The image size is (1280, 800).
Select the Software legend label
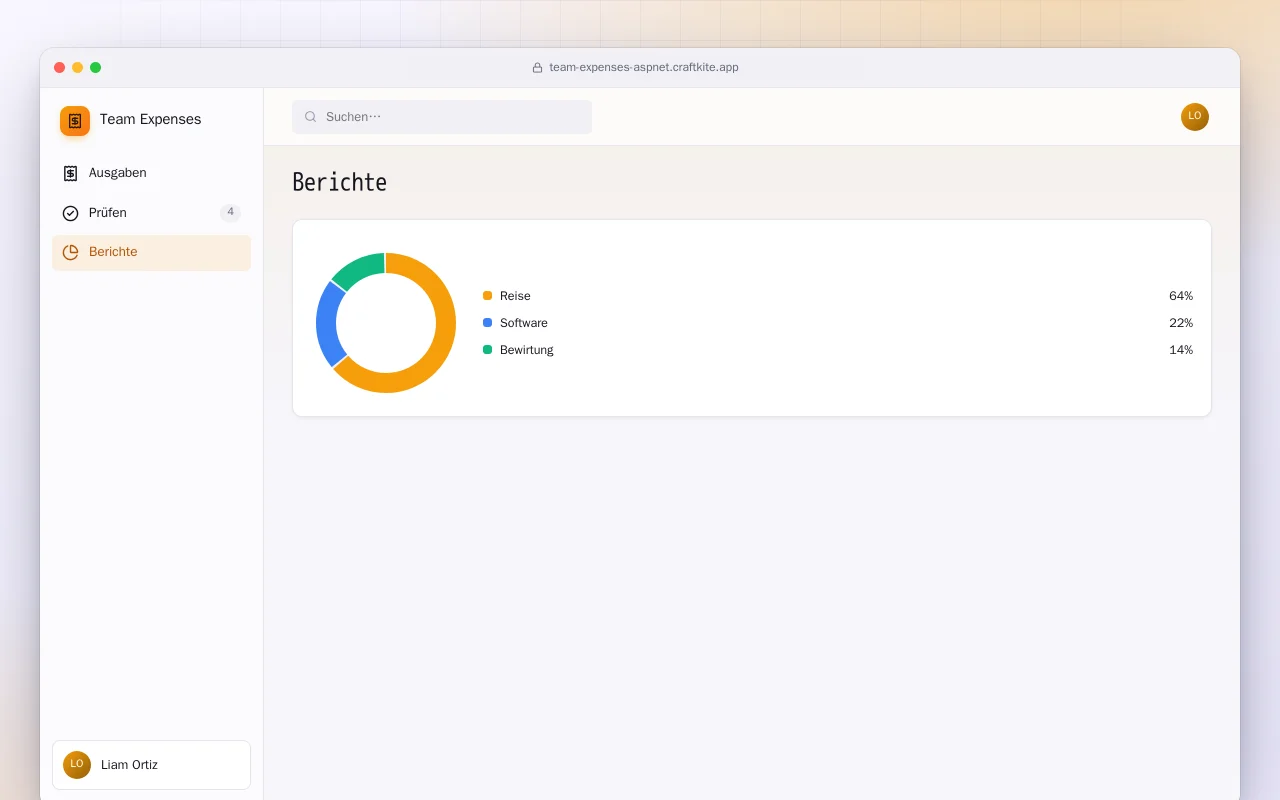point(524,323)
